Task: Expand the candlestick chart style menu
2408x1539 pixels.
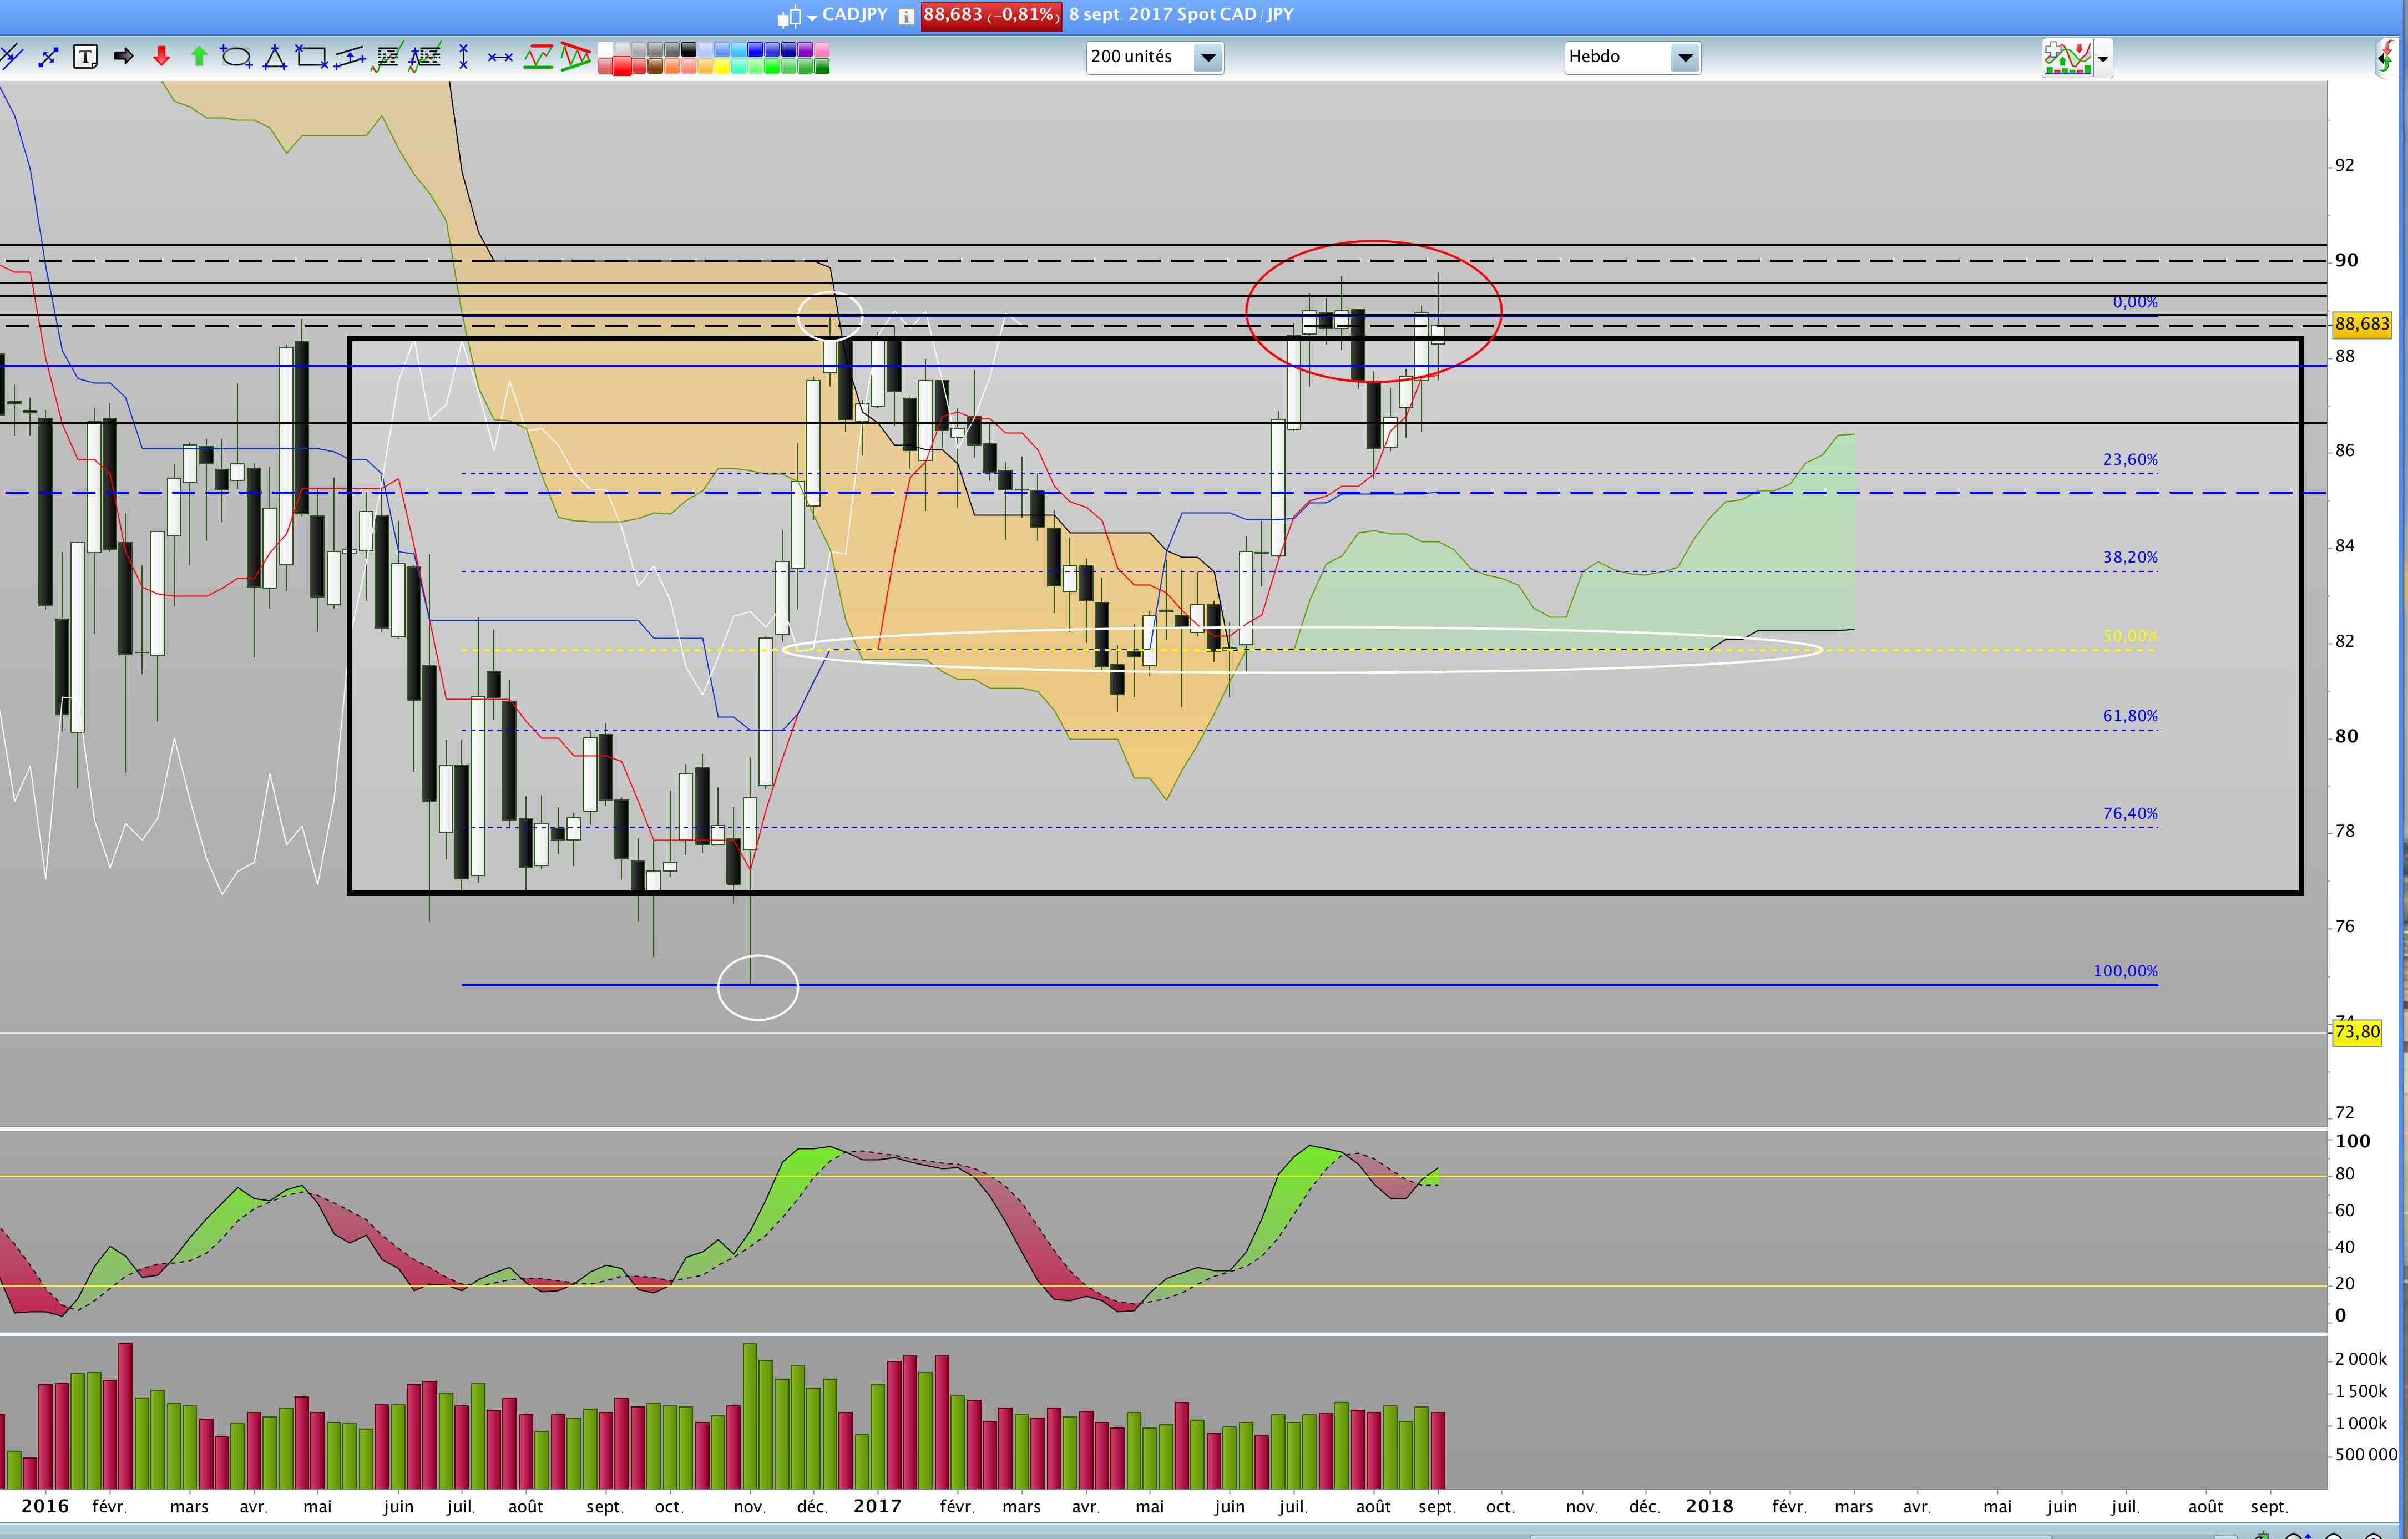Action: 812,17
